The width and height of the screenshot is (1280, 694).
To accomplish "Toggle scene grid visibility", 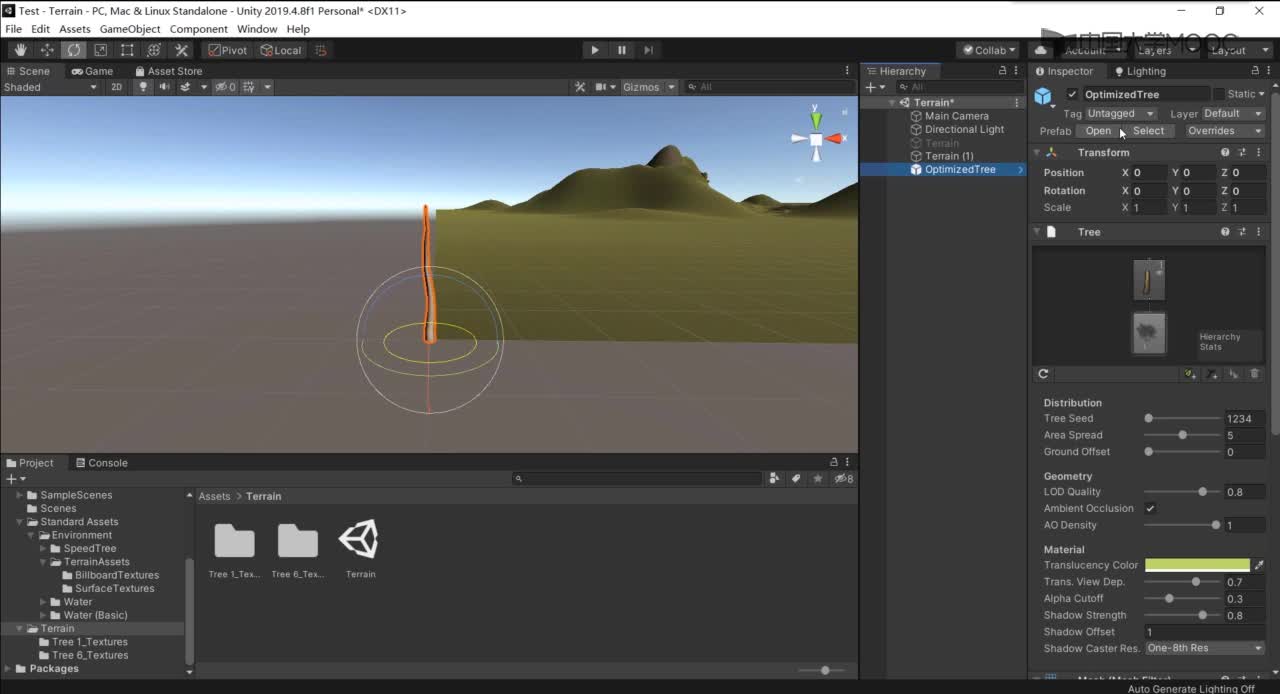I will [250, 87].
